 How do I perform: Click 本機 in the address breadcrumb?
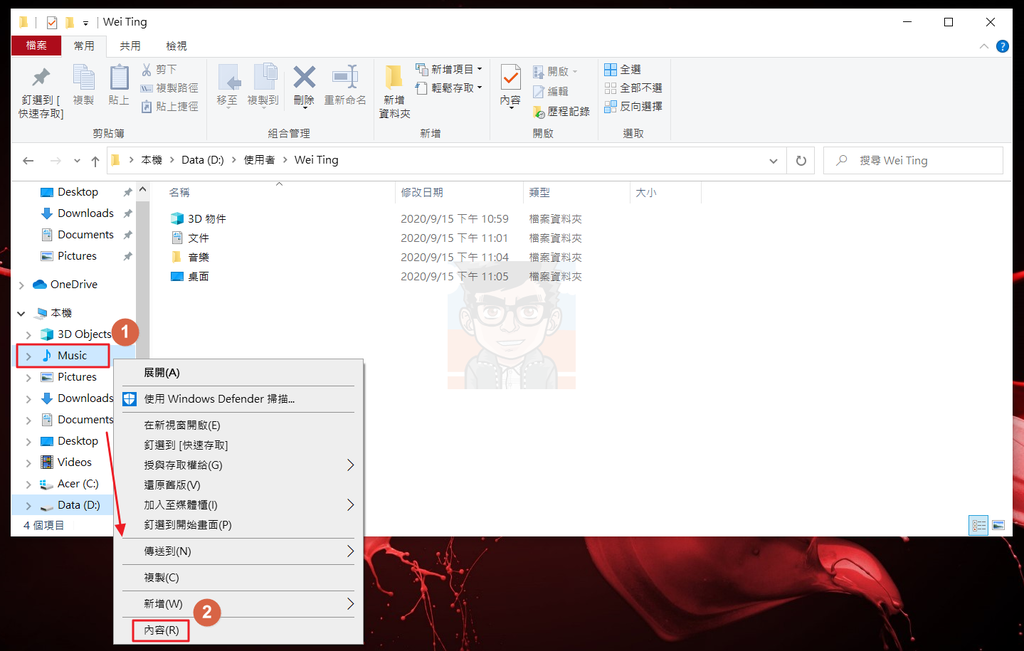pos(152,160)
